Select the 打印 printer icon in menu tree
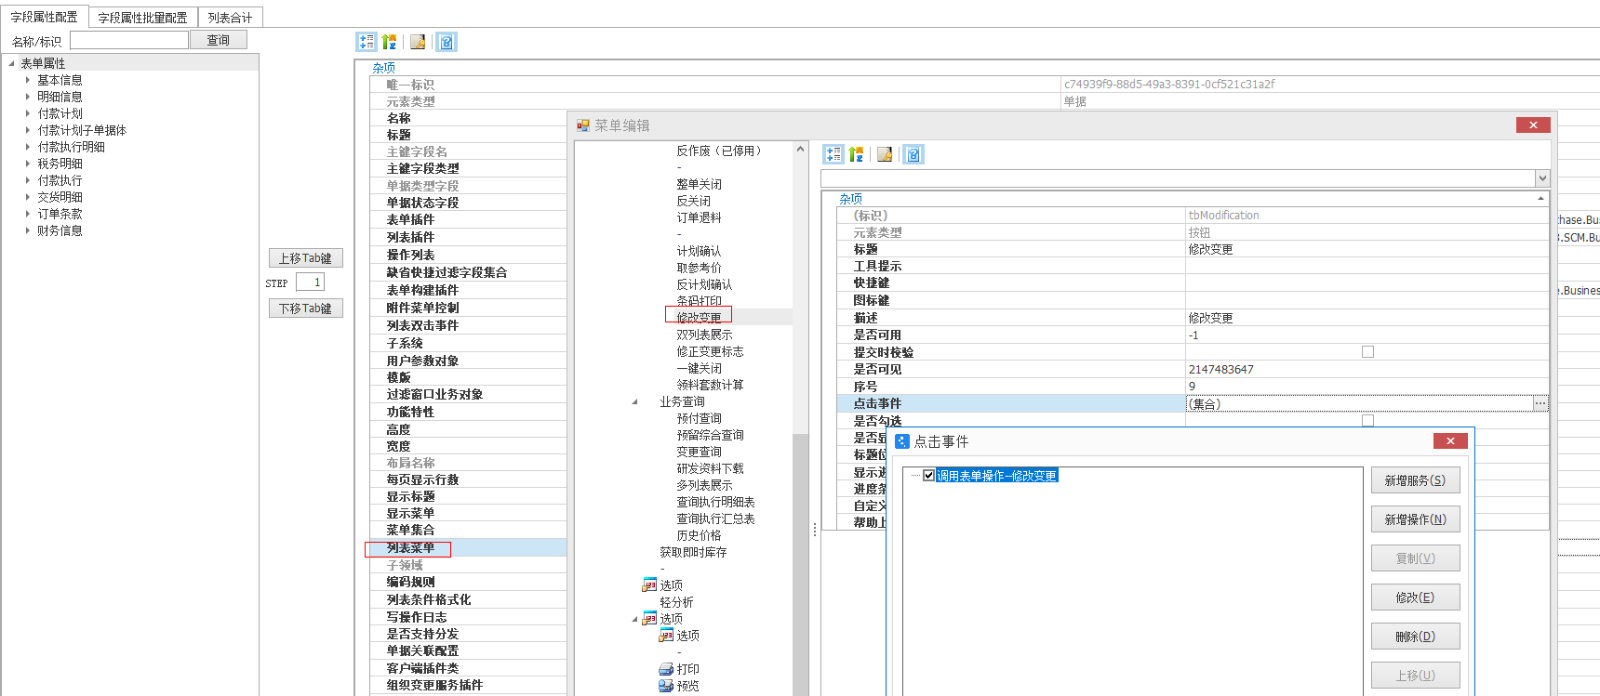The image size is (1600, 696). click(666, 669)
